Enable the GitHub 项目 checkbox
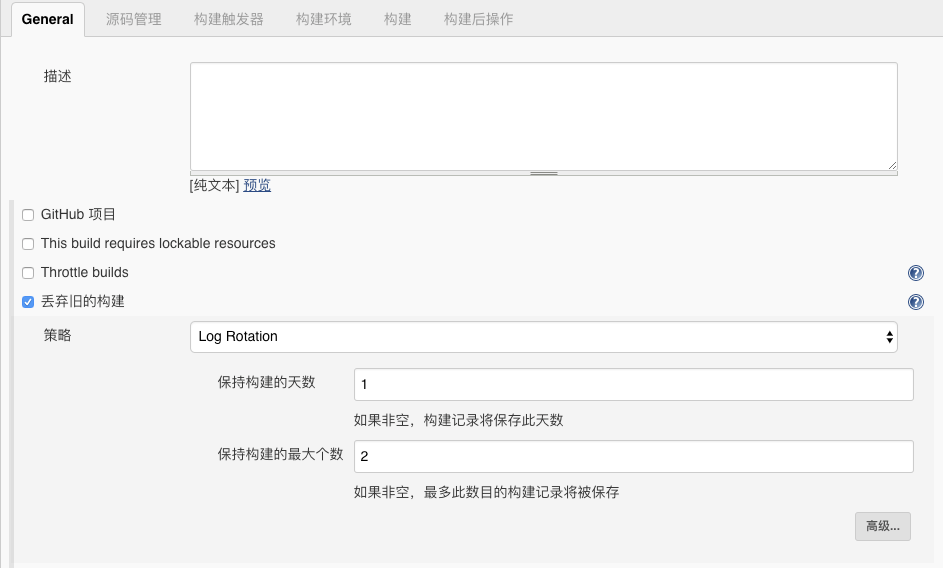943x568 pixels. click(x=28, y=215)
